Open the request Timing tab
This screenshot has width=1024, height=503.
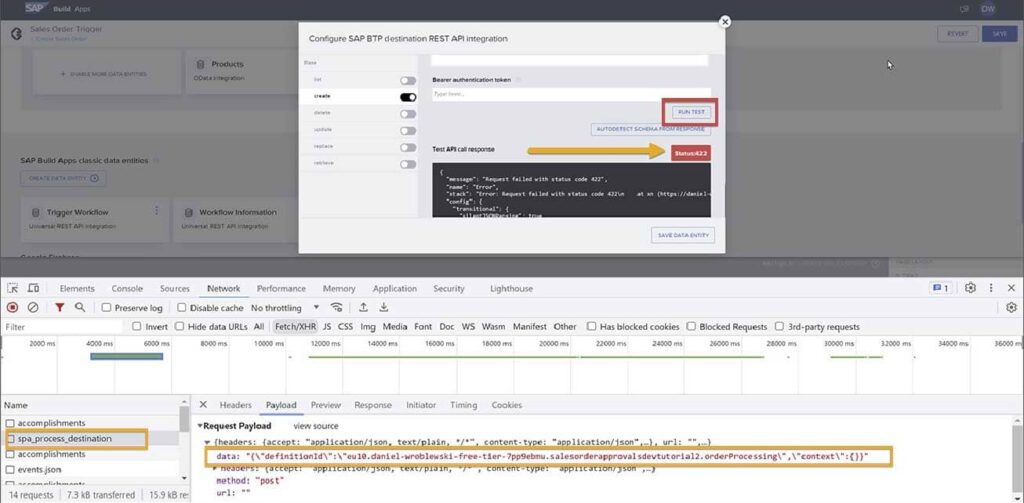point(463,405)
